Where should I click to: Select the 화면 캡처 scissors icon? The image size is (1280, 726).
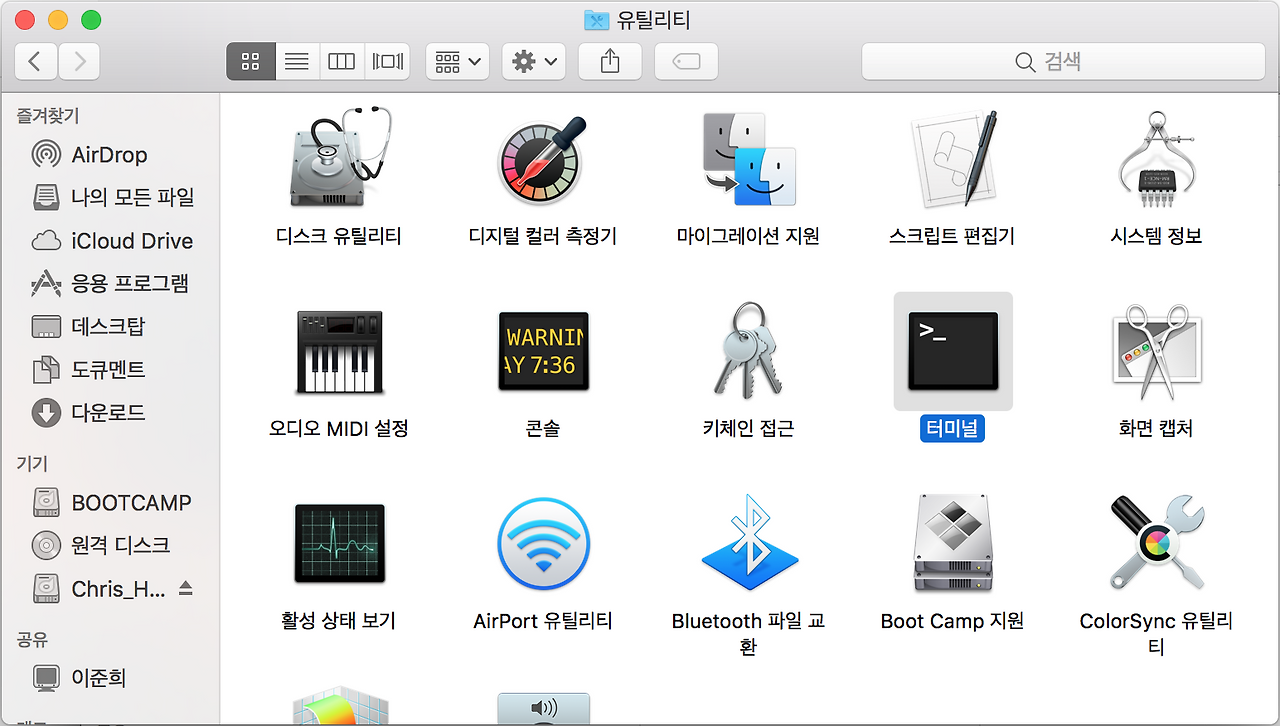coord(1157,352)
